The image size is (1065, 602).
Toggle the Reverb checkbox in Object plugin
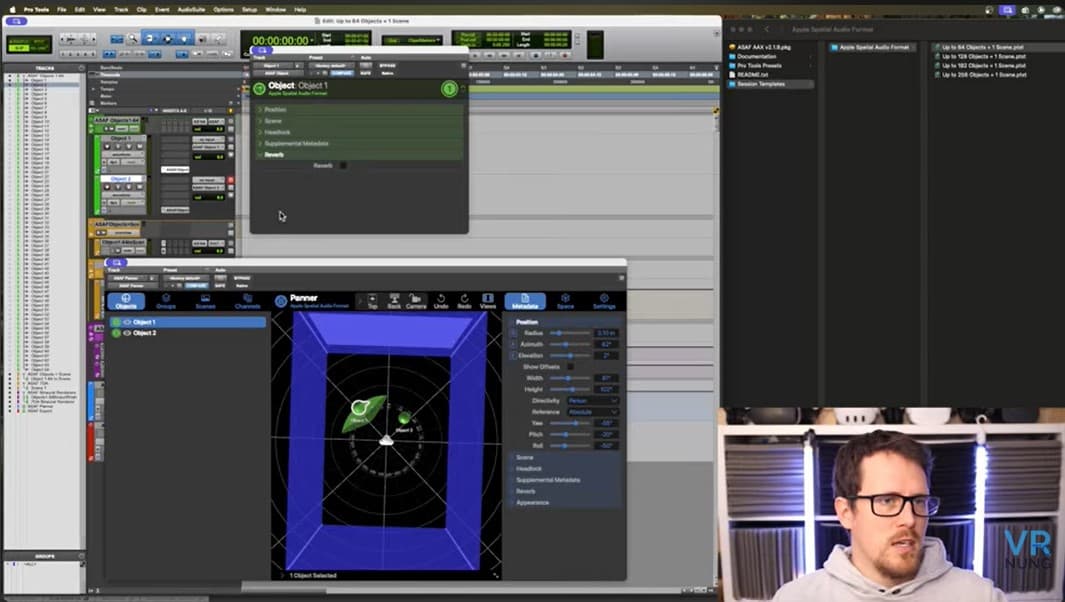click(343, 166)
